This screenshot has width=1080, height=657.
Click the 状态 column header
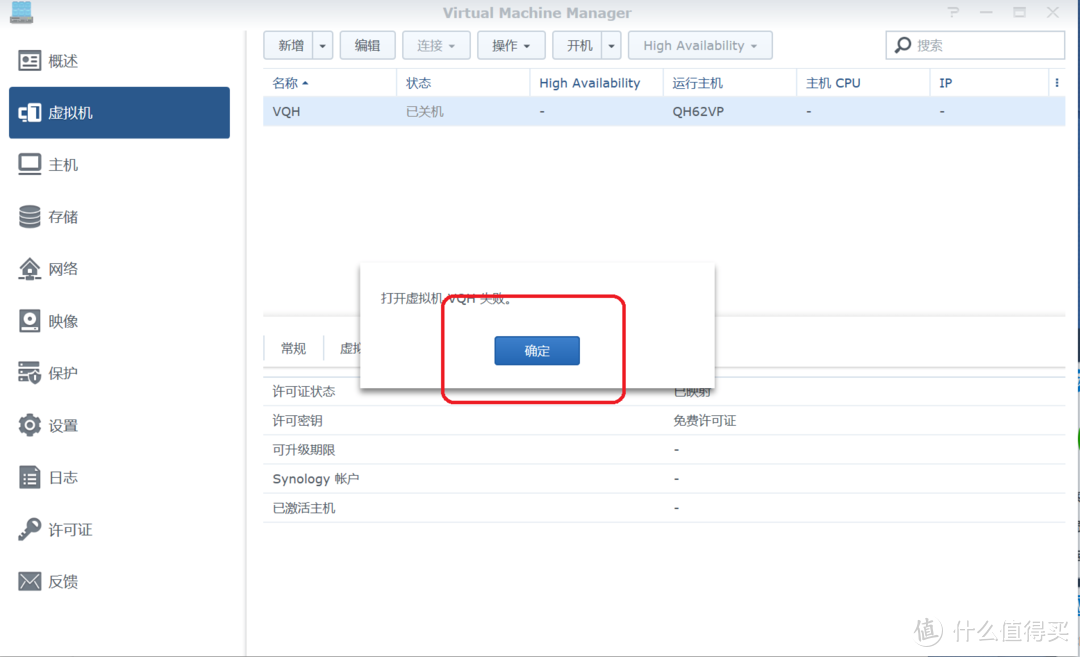coord(463,83)
